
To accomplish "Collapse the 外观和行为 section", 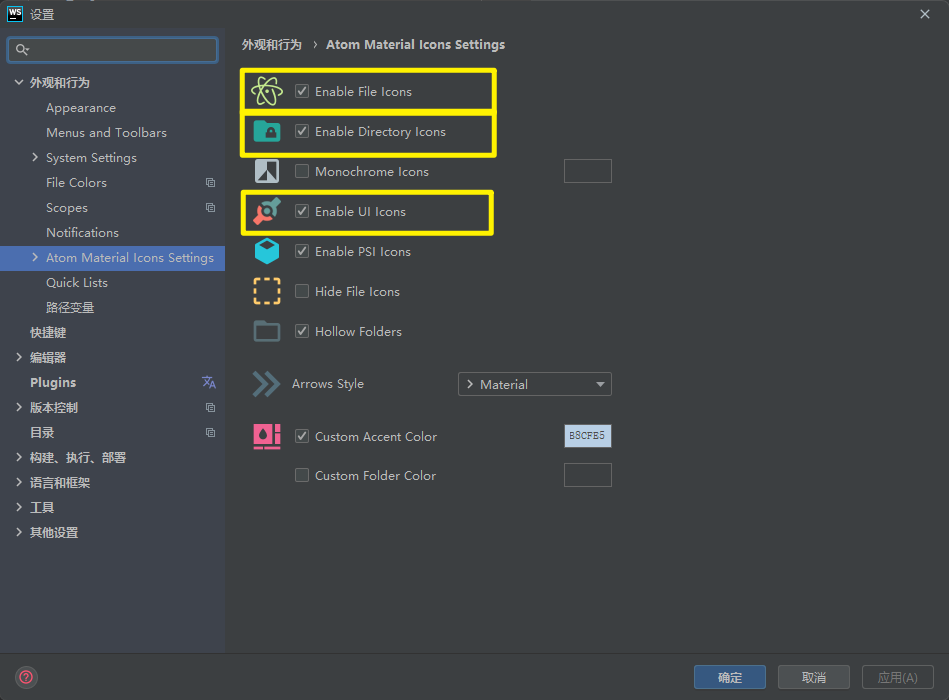I will [19, 82].
